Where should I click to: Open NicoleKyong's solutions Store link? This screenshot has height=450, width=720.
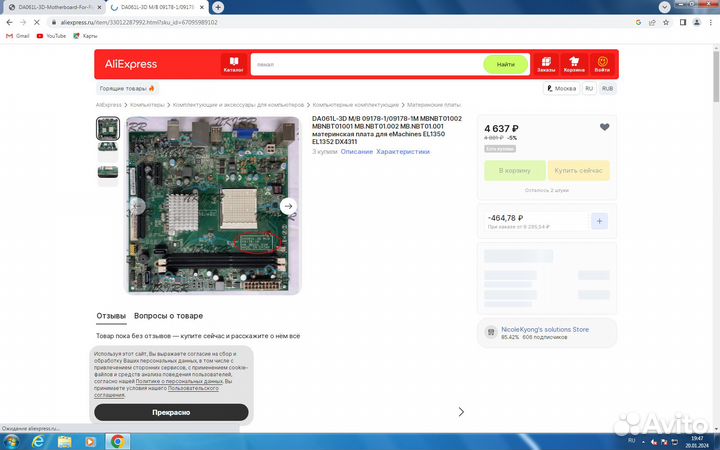tap(545, 329)
